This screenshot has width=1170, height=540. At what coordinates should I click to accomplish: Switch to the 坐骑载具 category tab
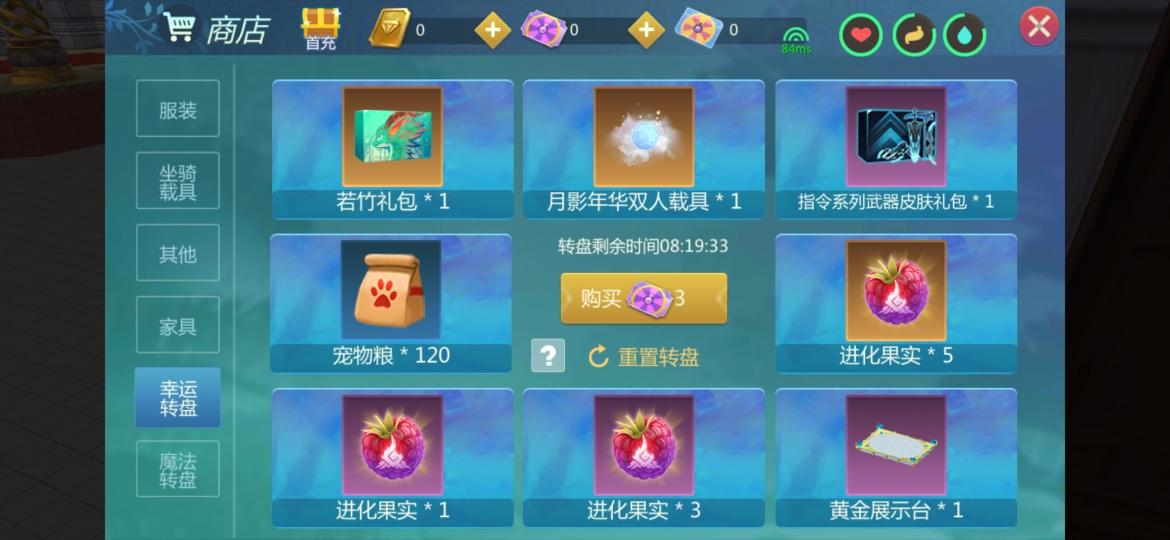pos(178,181)
